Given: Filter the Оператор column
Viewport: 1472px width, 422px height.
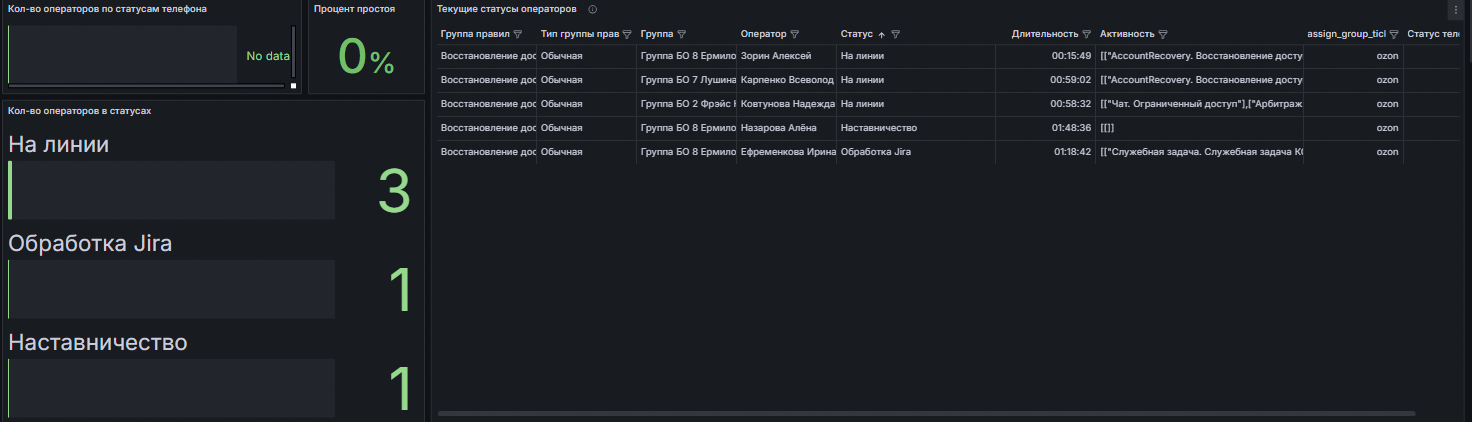Looking at the screenshot, I should [x=795, y=34].
